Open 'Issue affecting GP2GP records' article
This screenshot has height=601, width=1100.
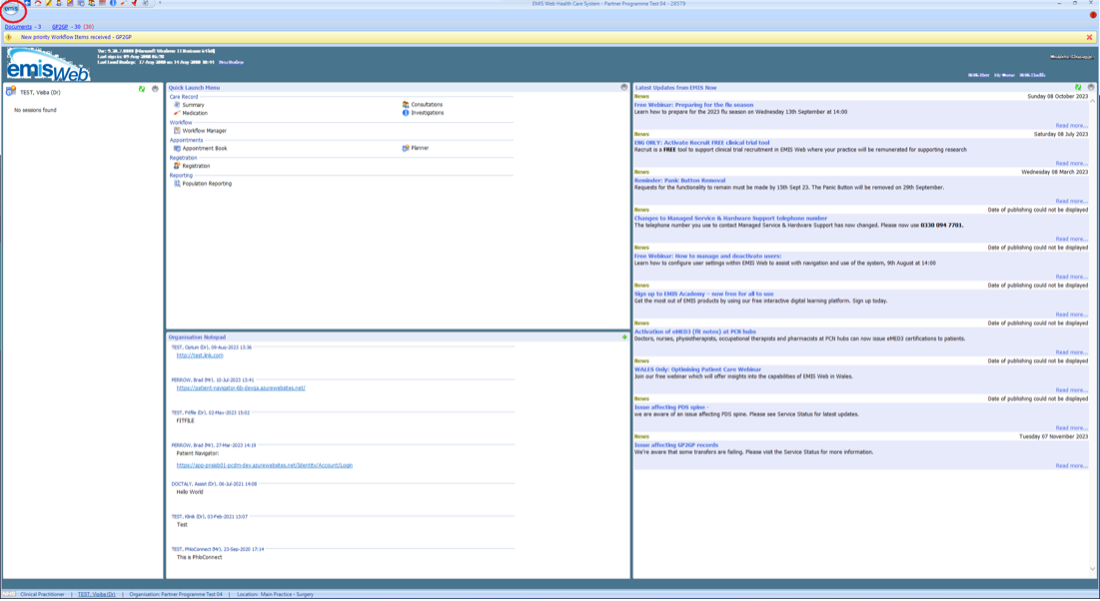pos(676,445)
